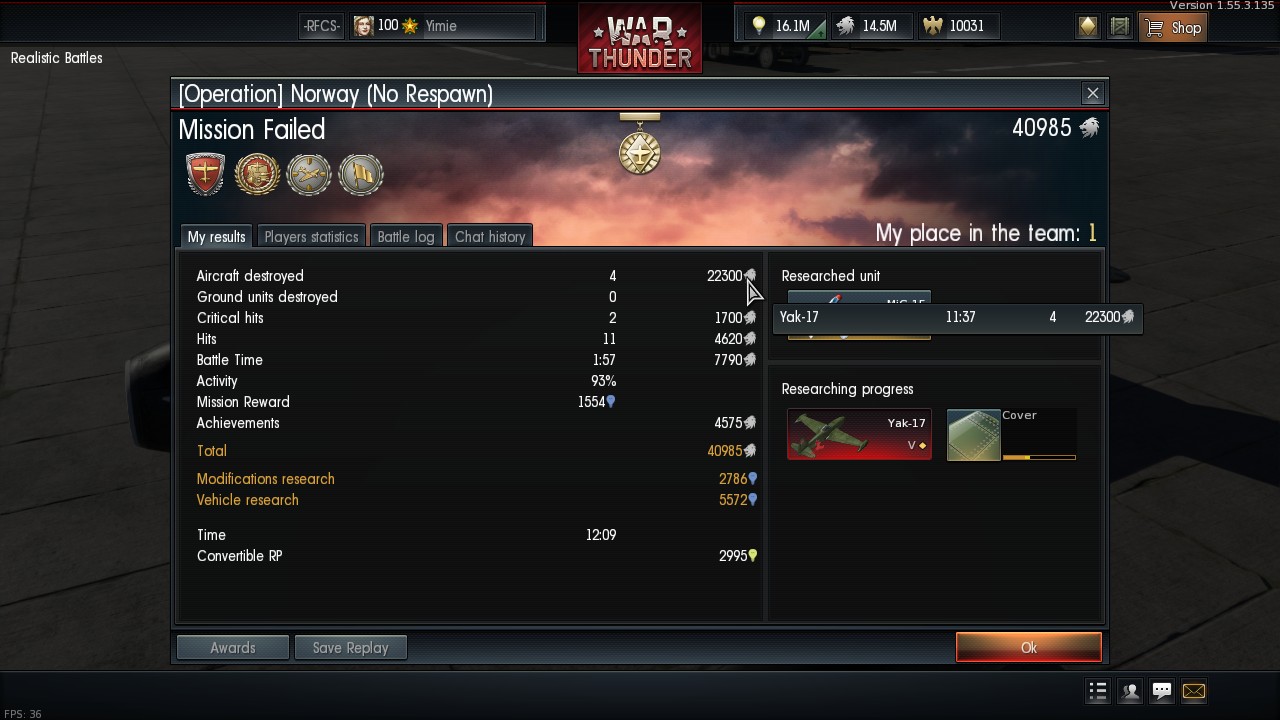The height and width of the screenshot is (720, 1280).
Task: Click the Awards button
Action: tap(233, 648)
